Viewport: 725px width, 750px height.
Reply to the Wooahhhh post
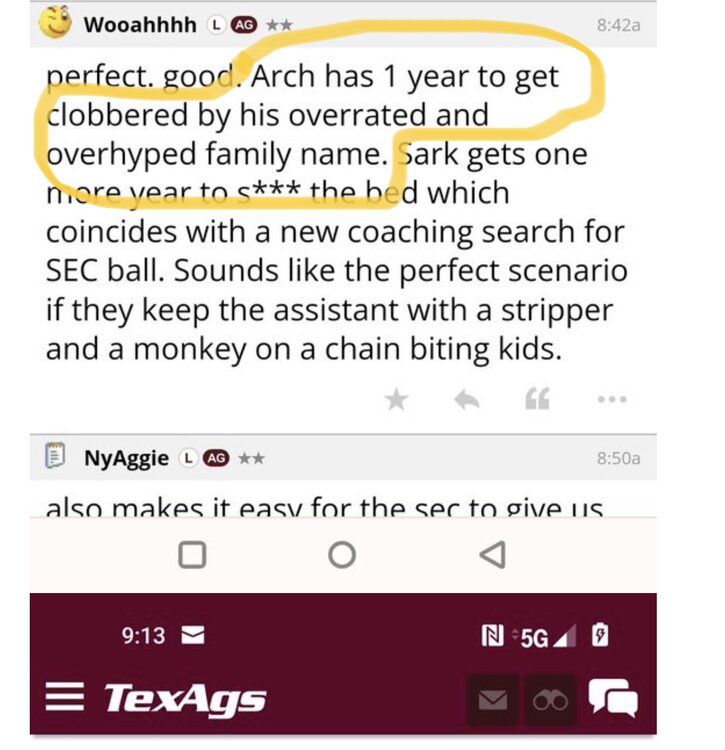(x=467, y=400)
